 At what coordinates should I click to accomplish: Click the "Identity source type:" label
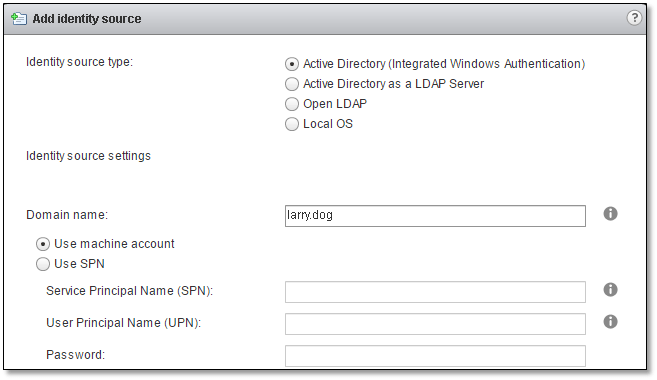(x=79, y=62)
